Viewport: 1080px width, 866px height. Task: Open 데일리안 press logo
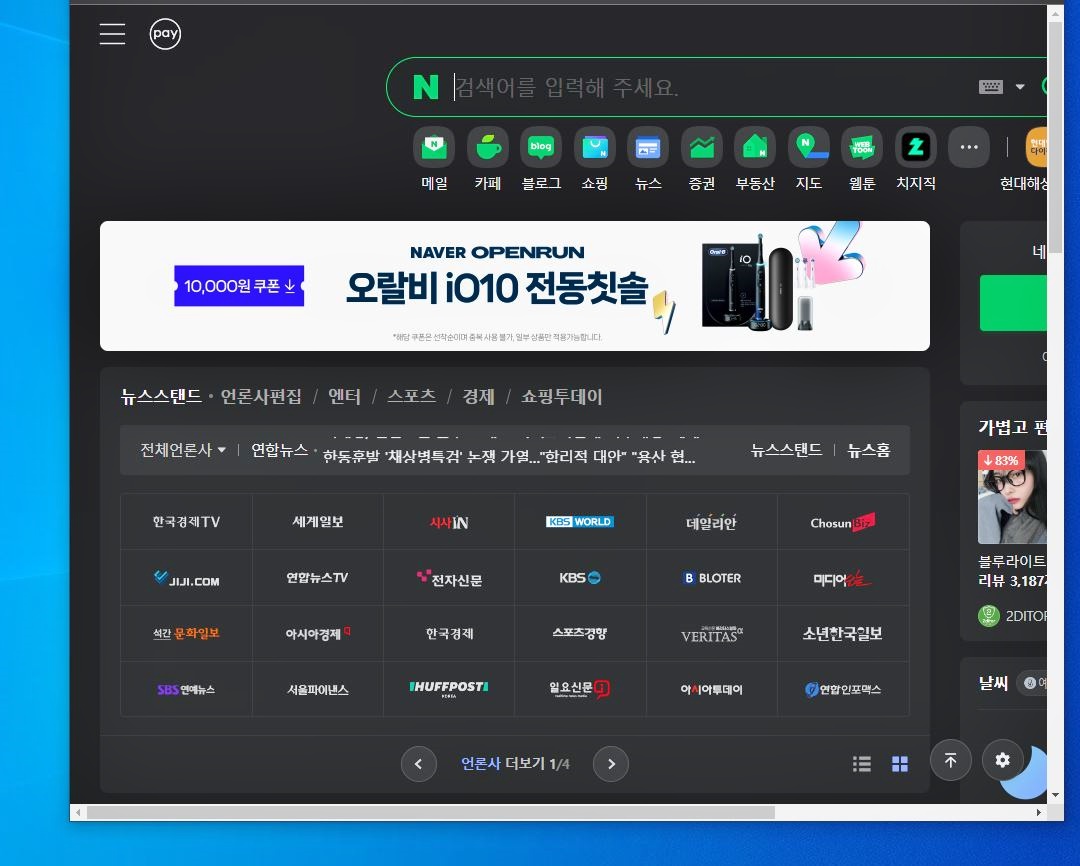coord(712,522)
